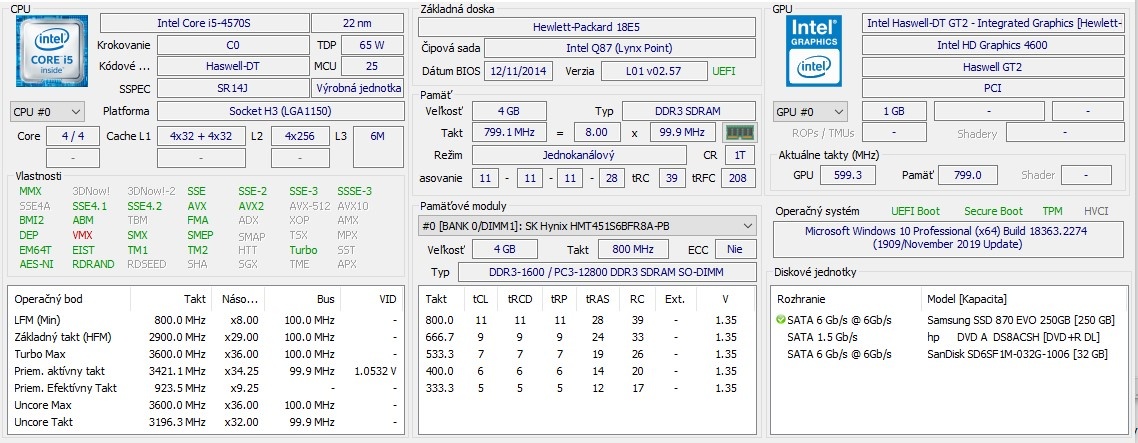Click the Intel HD Graphics 4600 field
The image size is (1138, 443).
992,45
